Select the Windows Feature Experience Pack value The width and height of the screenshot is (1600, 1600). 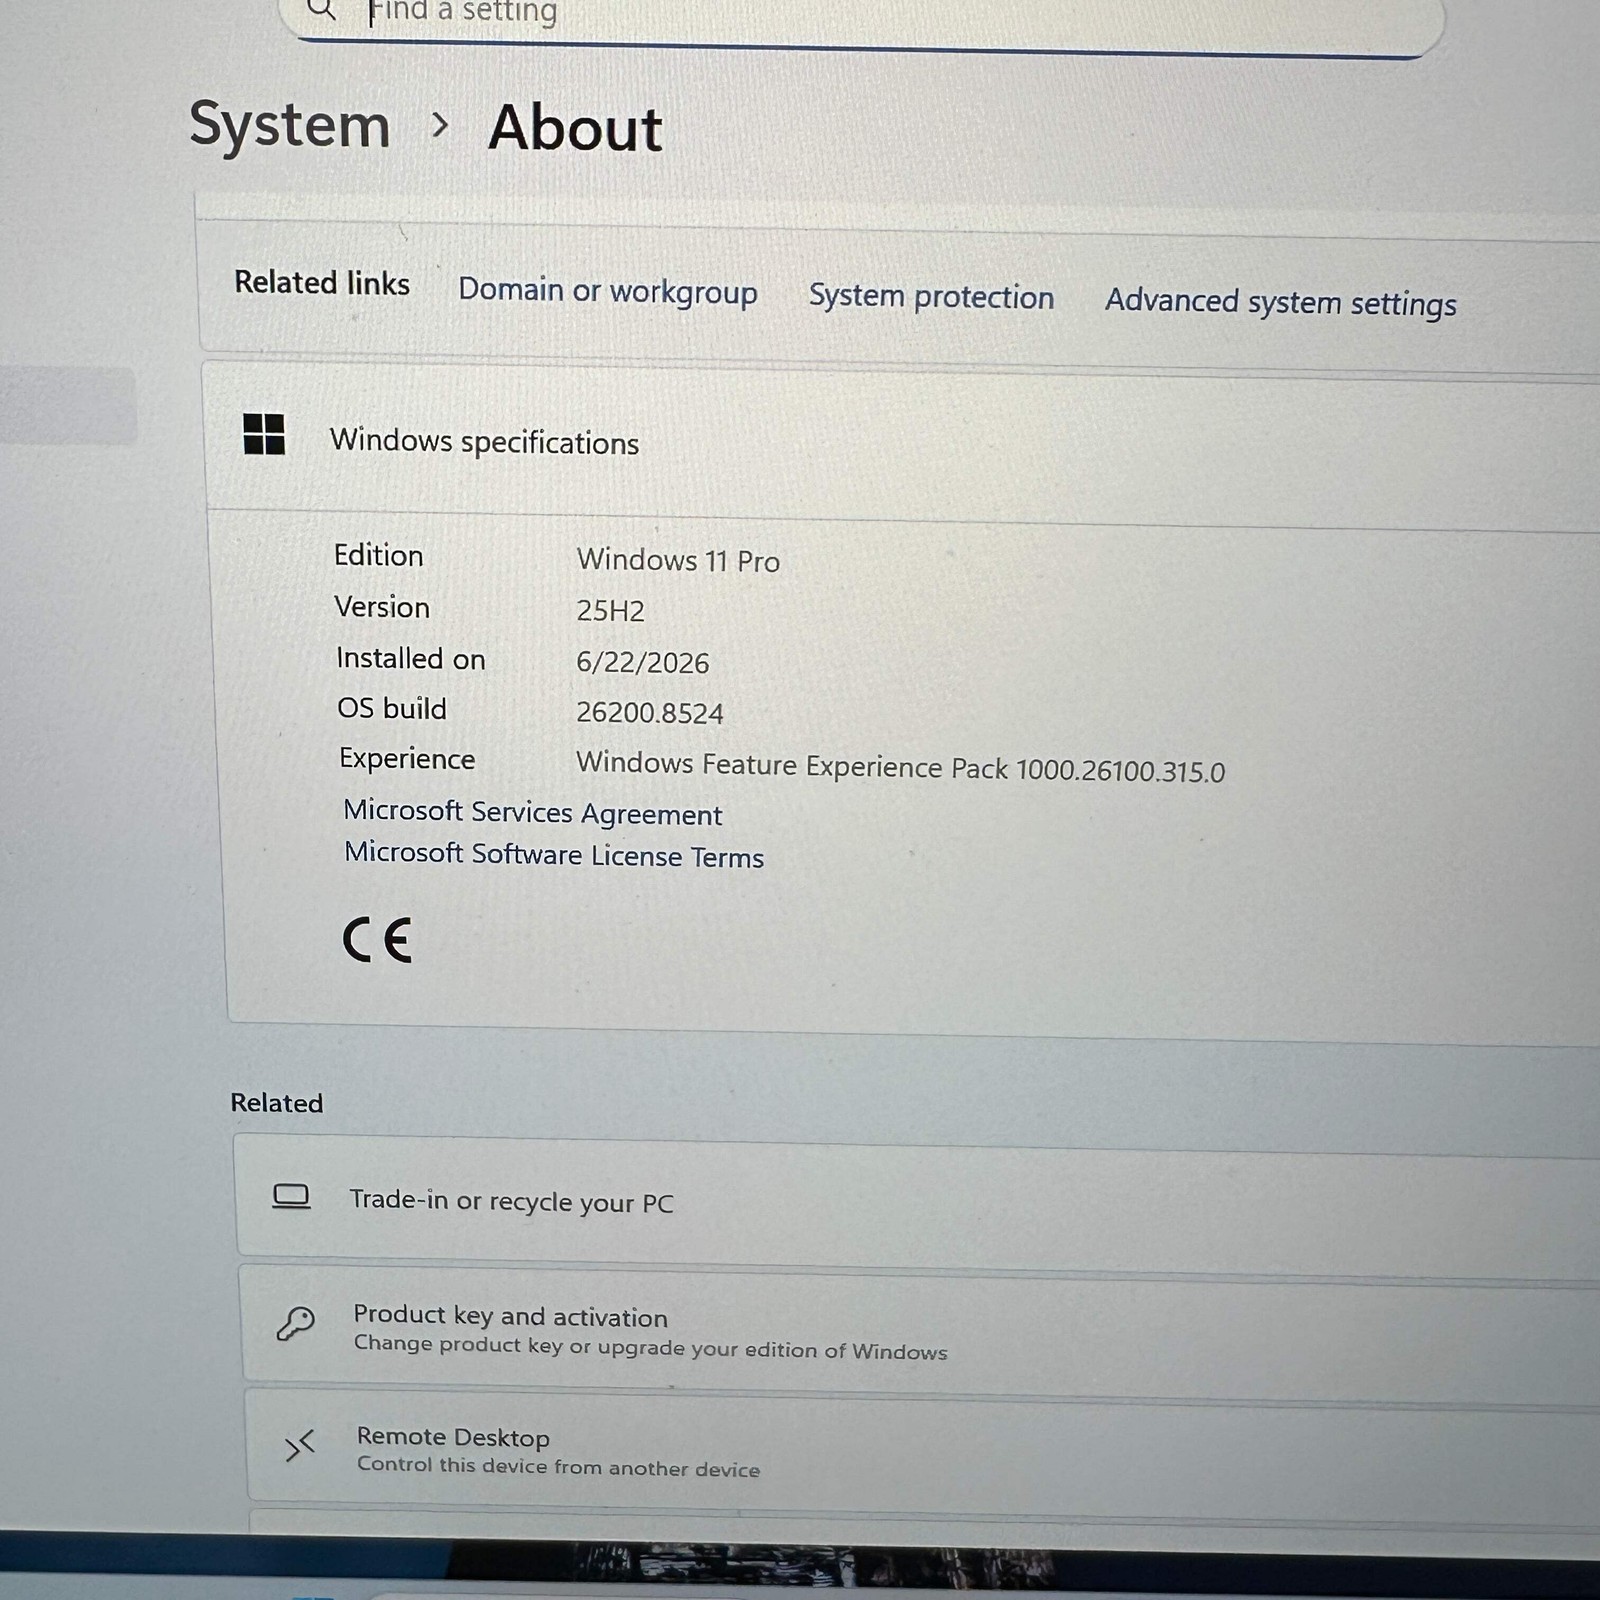900,767
